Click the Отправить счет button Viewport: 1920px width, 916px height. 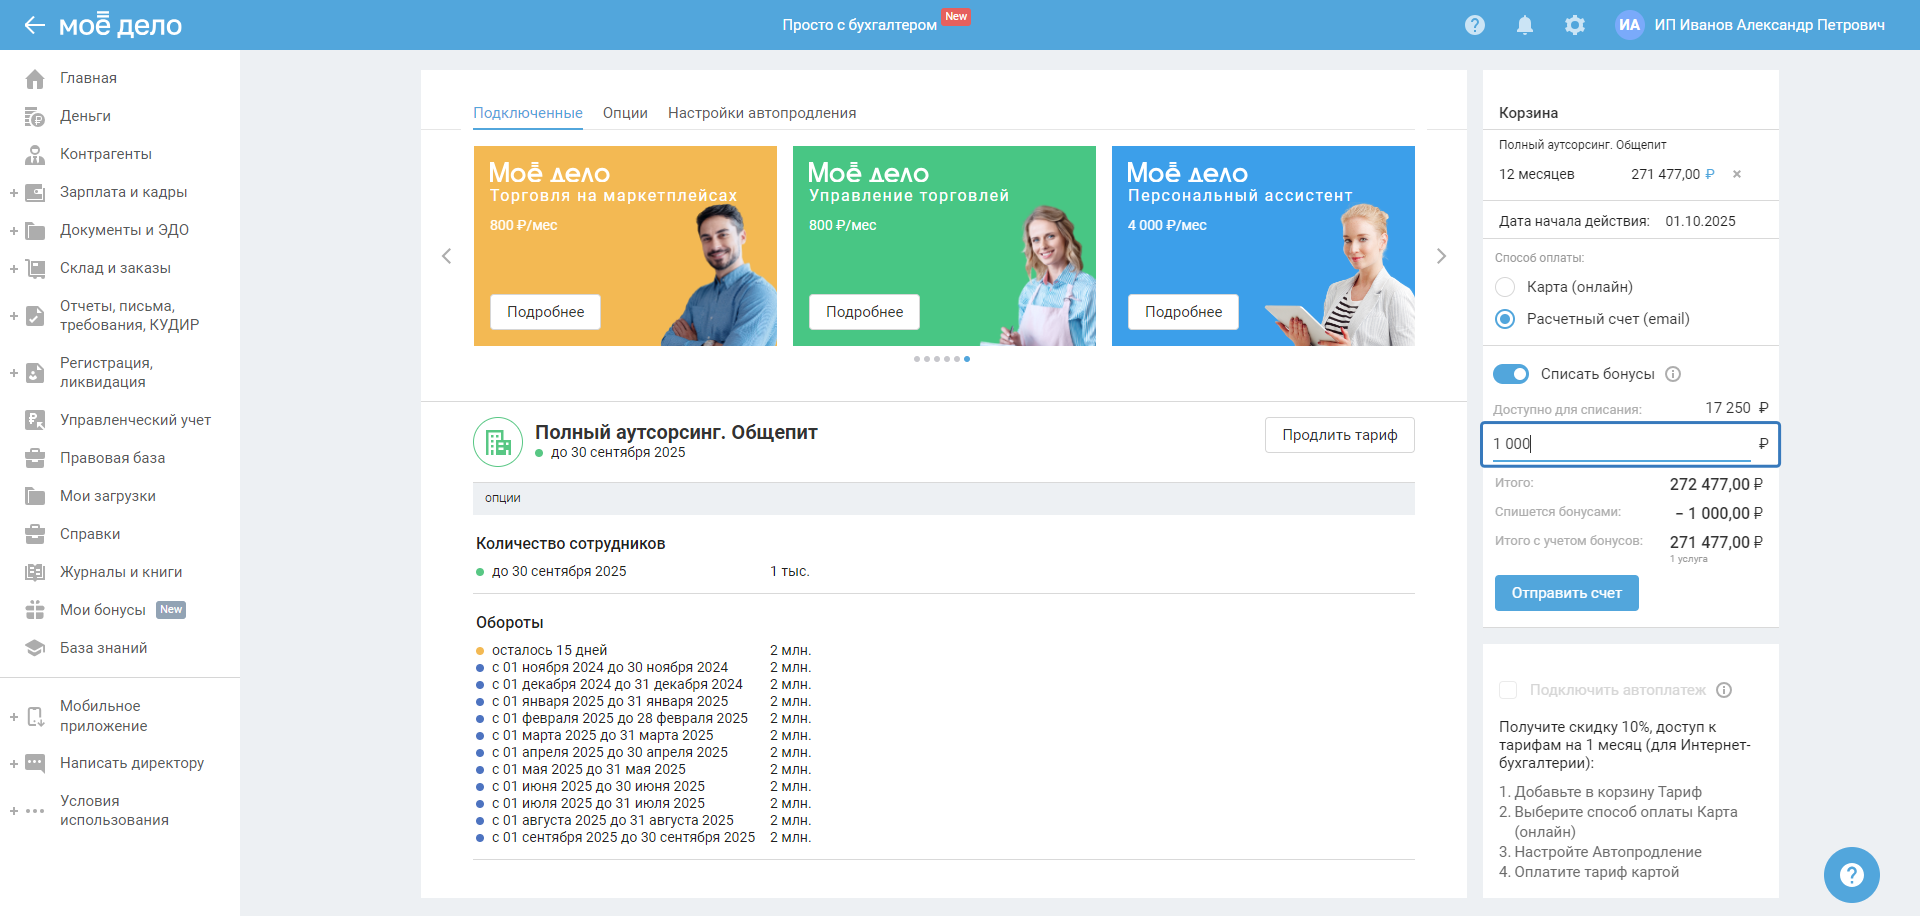1566,593
